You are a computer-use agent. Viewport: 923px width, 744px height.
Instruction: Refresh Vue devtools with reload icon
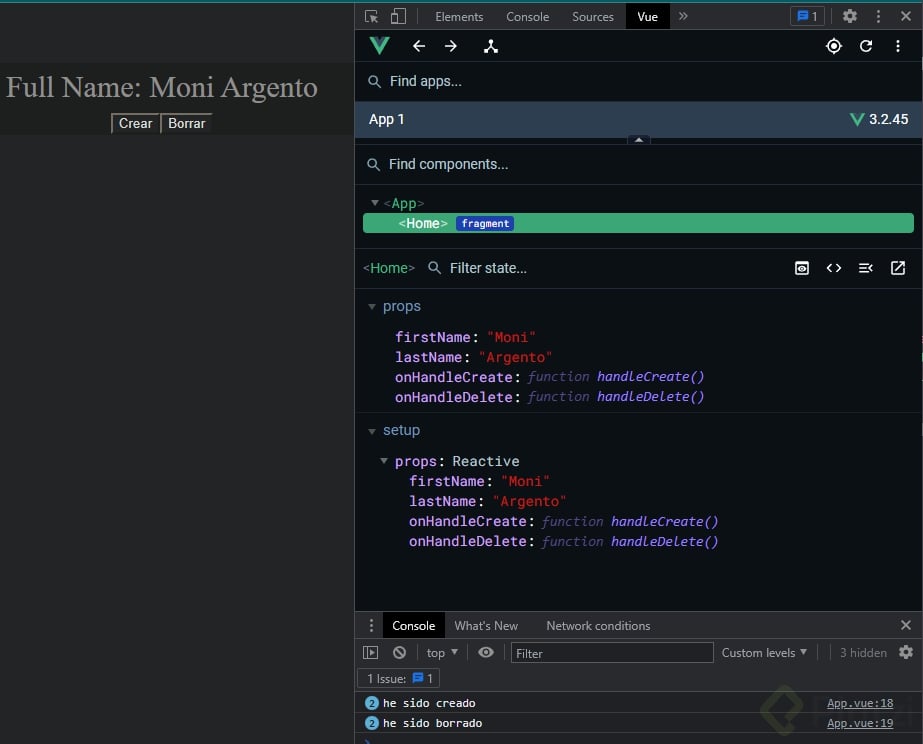(866, 46)
